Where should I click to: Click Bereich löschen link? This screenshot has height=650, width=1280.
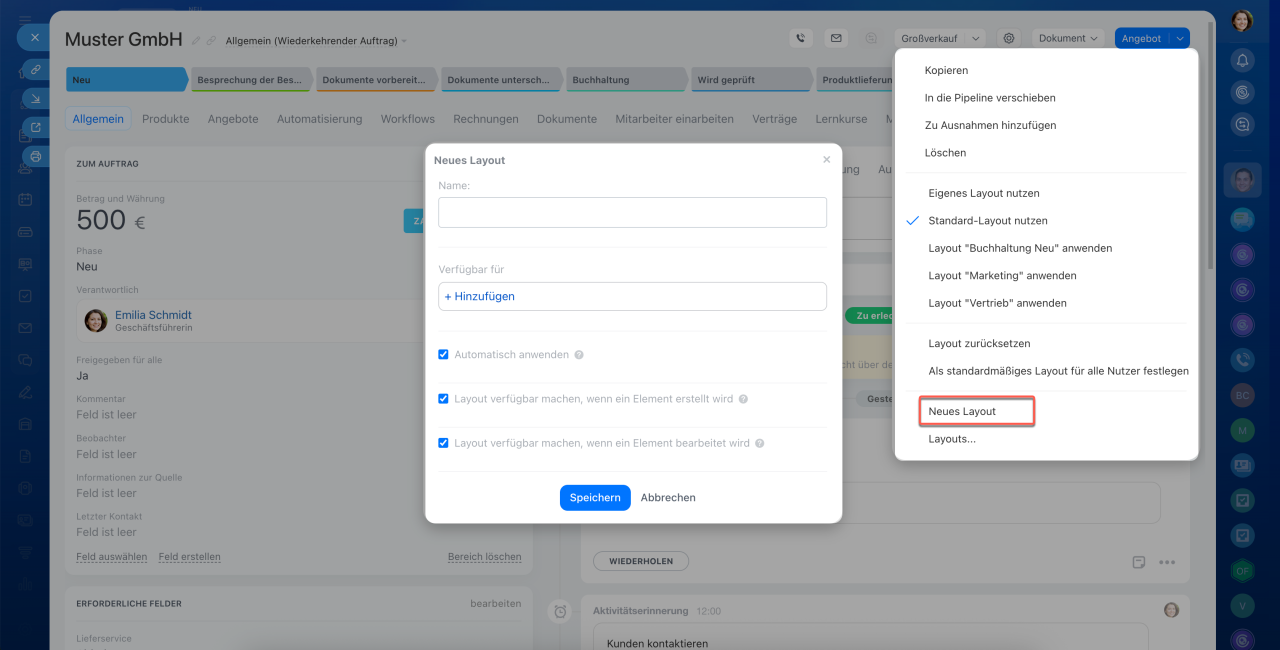[x=485, y=557]
